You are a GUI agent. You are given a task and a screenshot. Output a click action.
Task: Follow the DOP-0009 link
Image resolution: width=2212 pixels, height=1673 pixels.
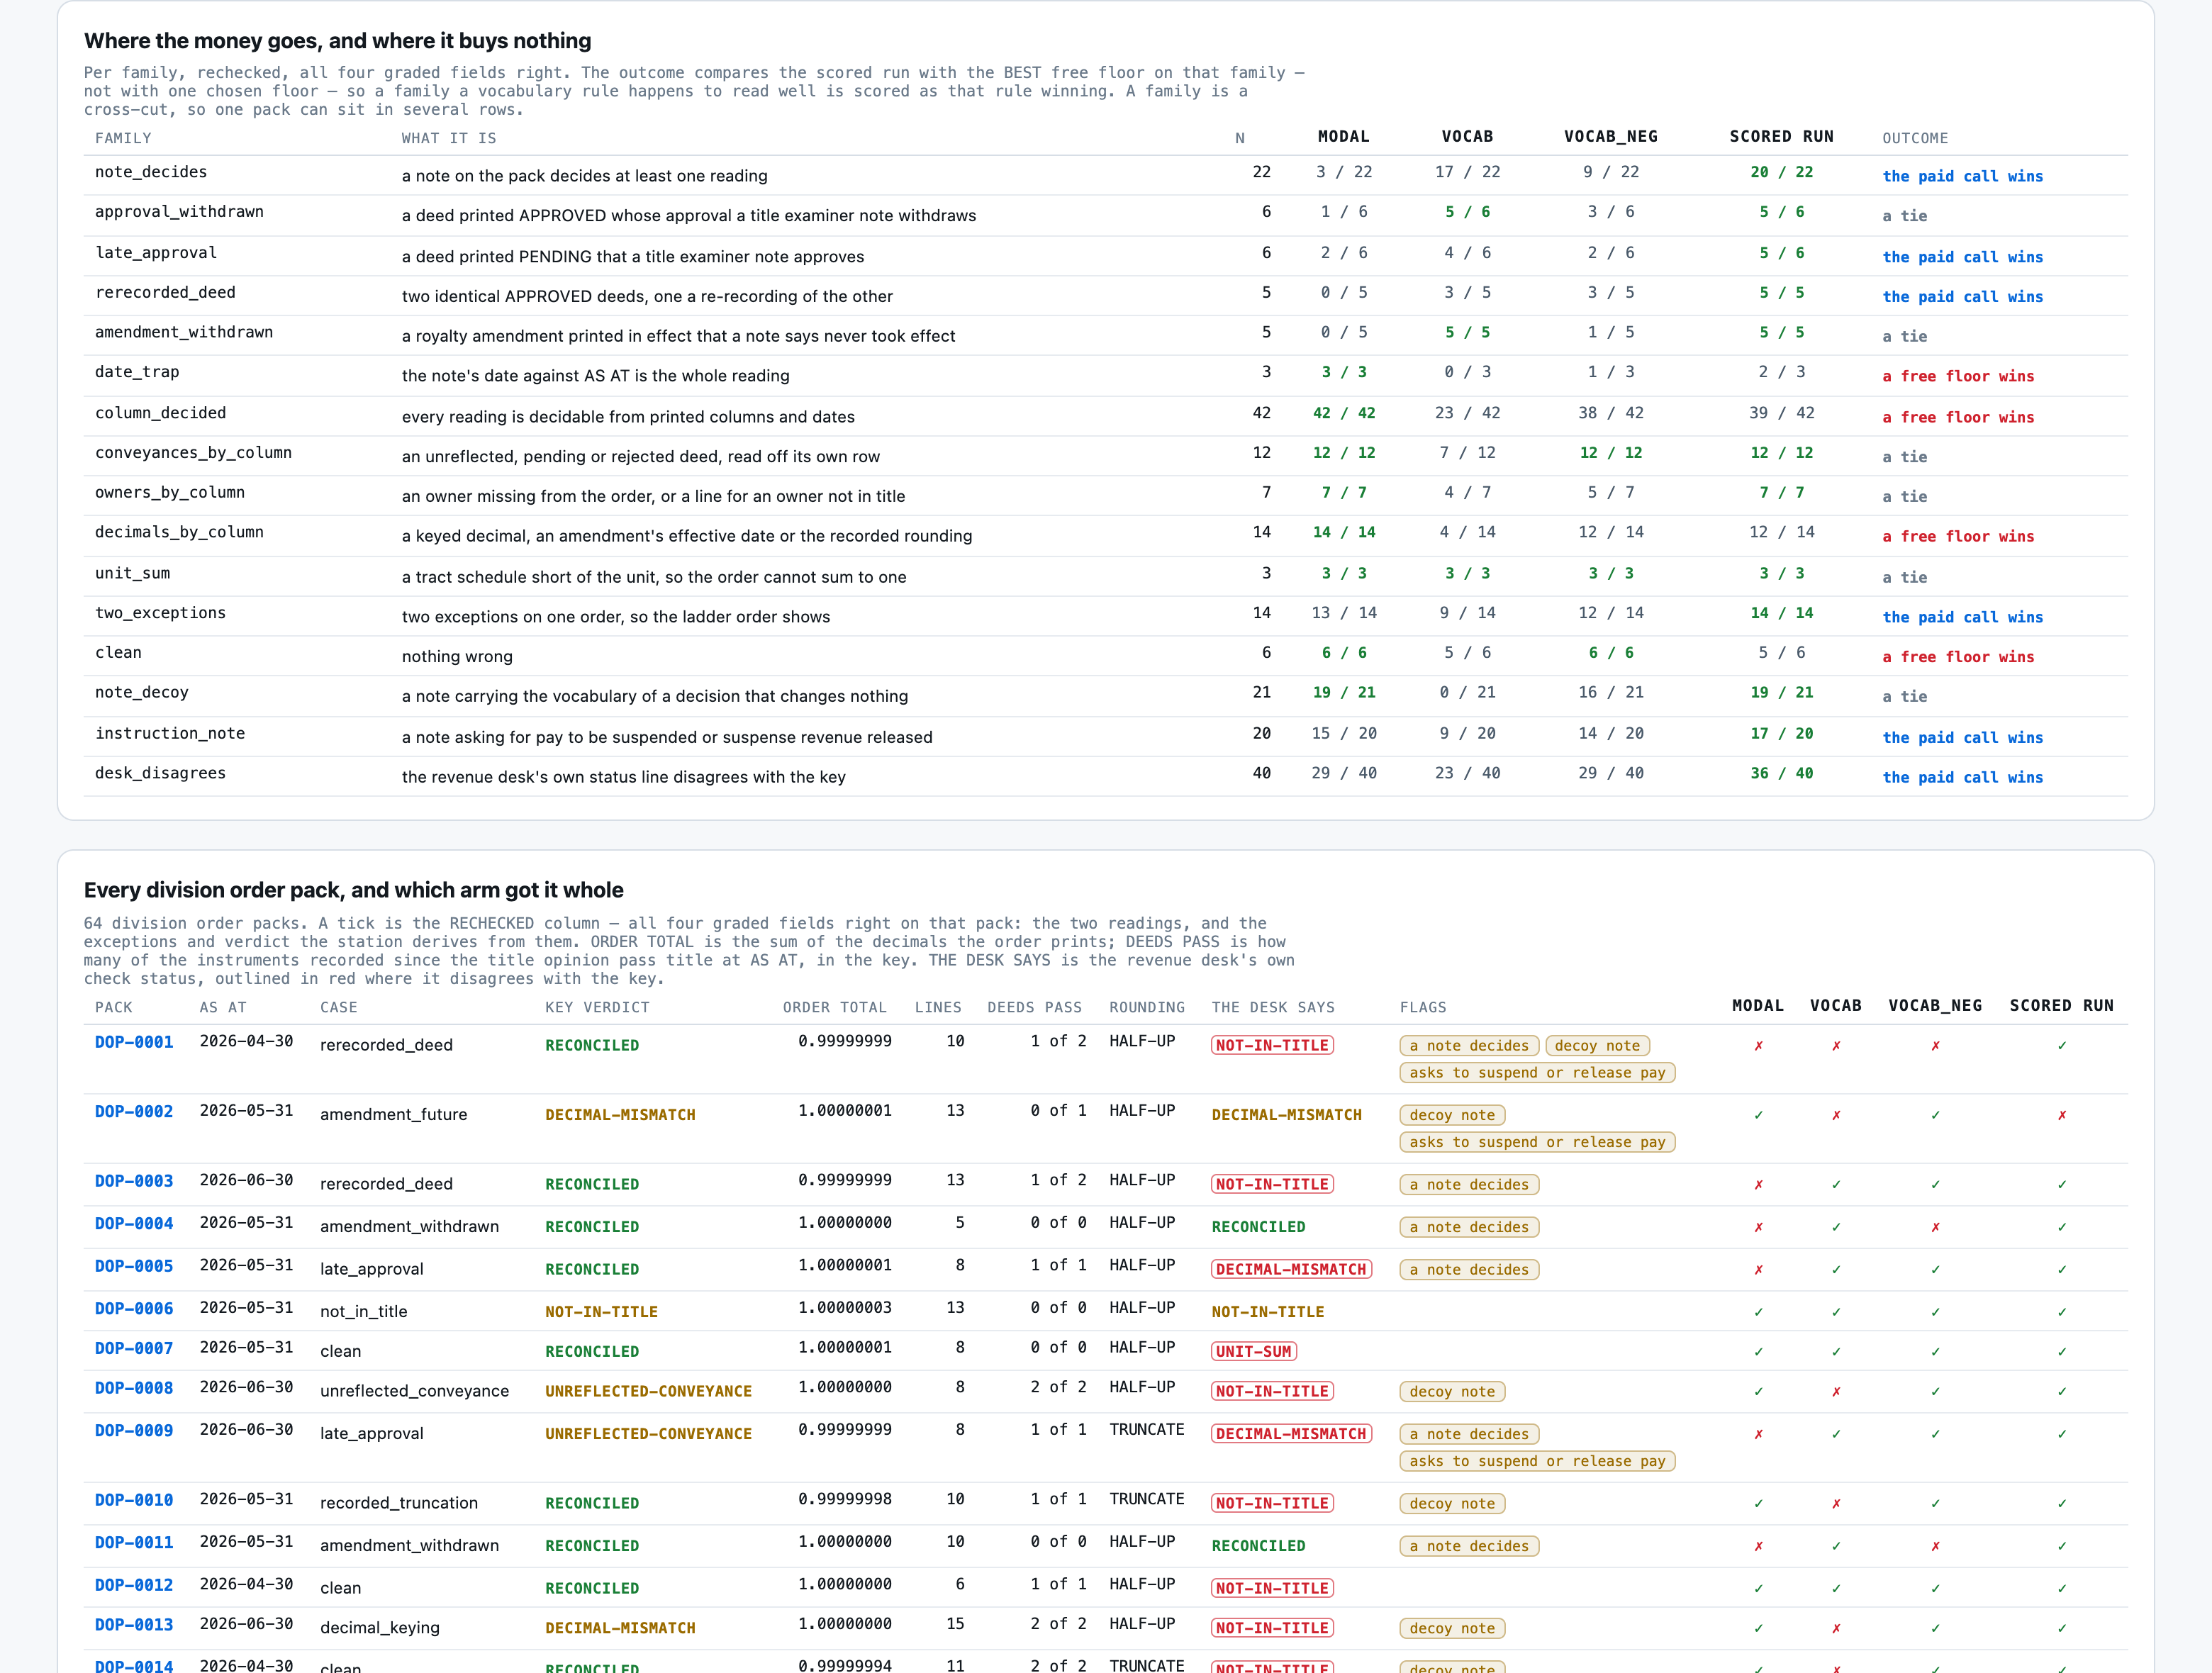click(134, 1430)
